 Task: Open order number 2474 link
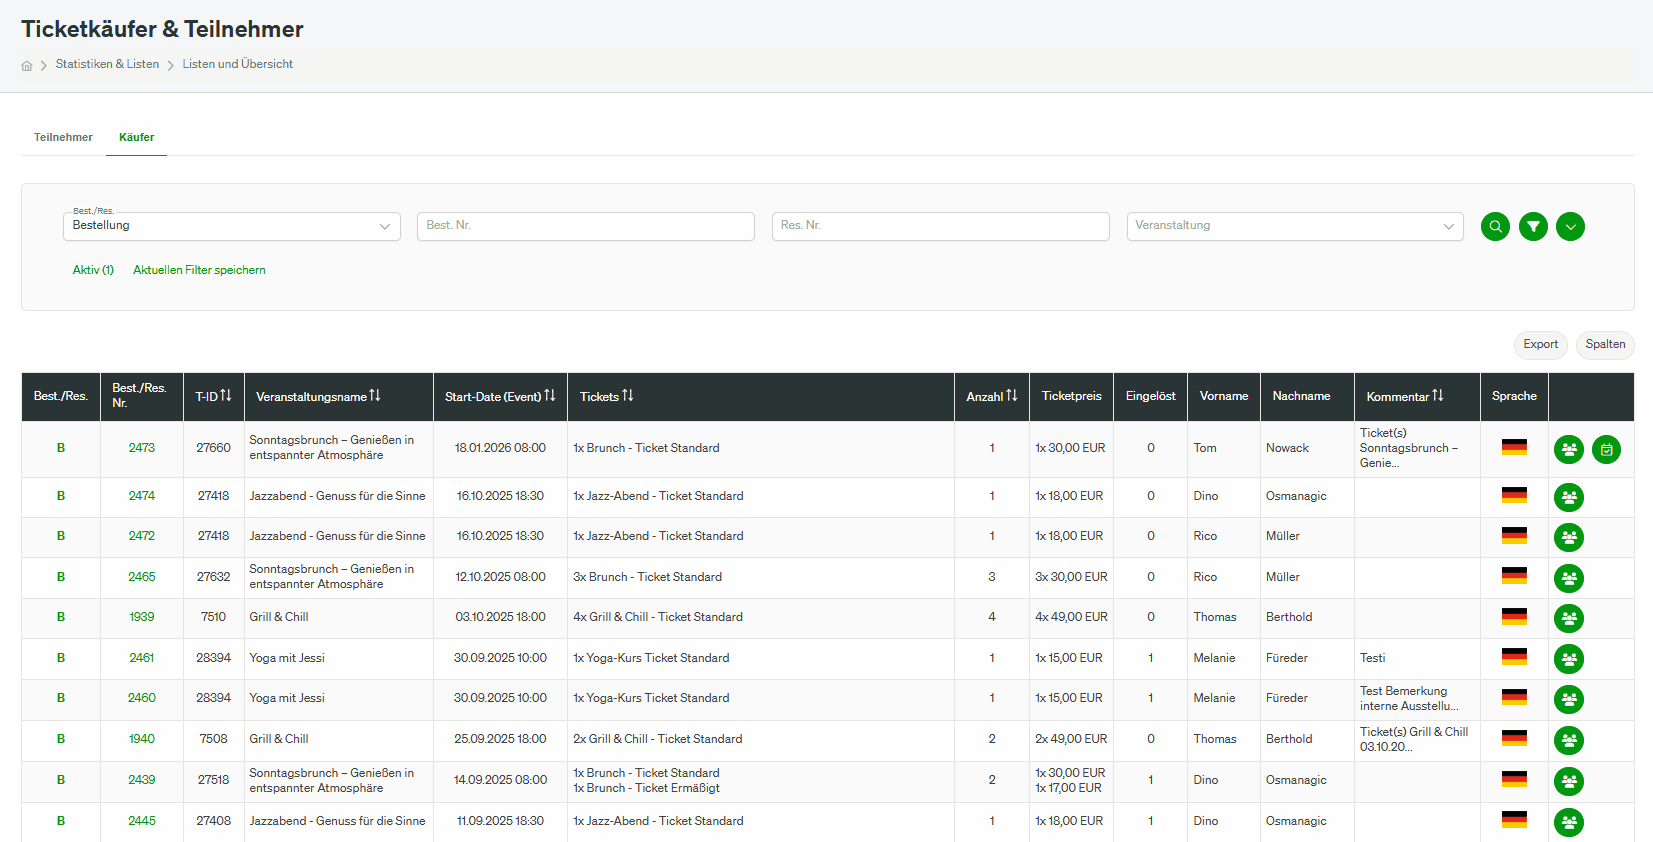click(142, 496)
